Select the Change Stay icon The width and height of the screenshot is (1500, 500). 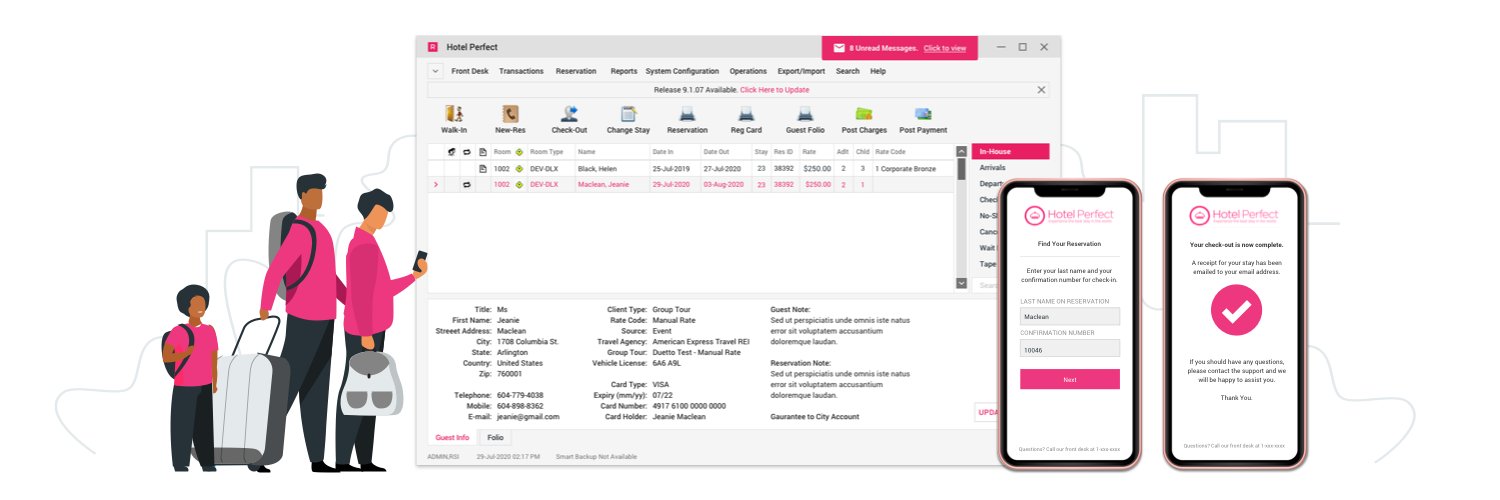[628, 115]
